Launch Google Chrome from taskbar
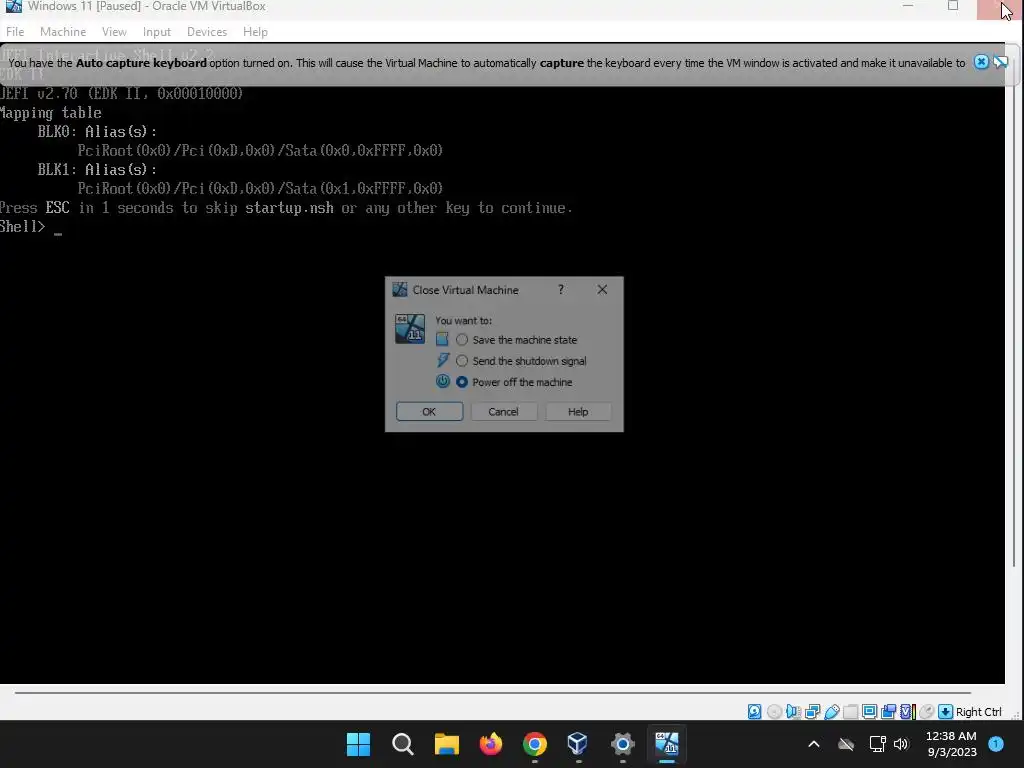 (x=534, y=744)
